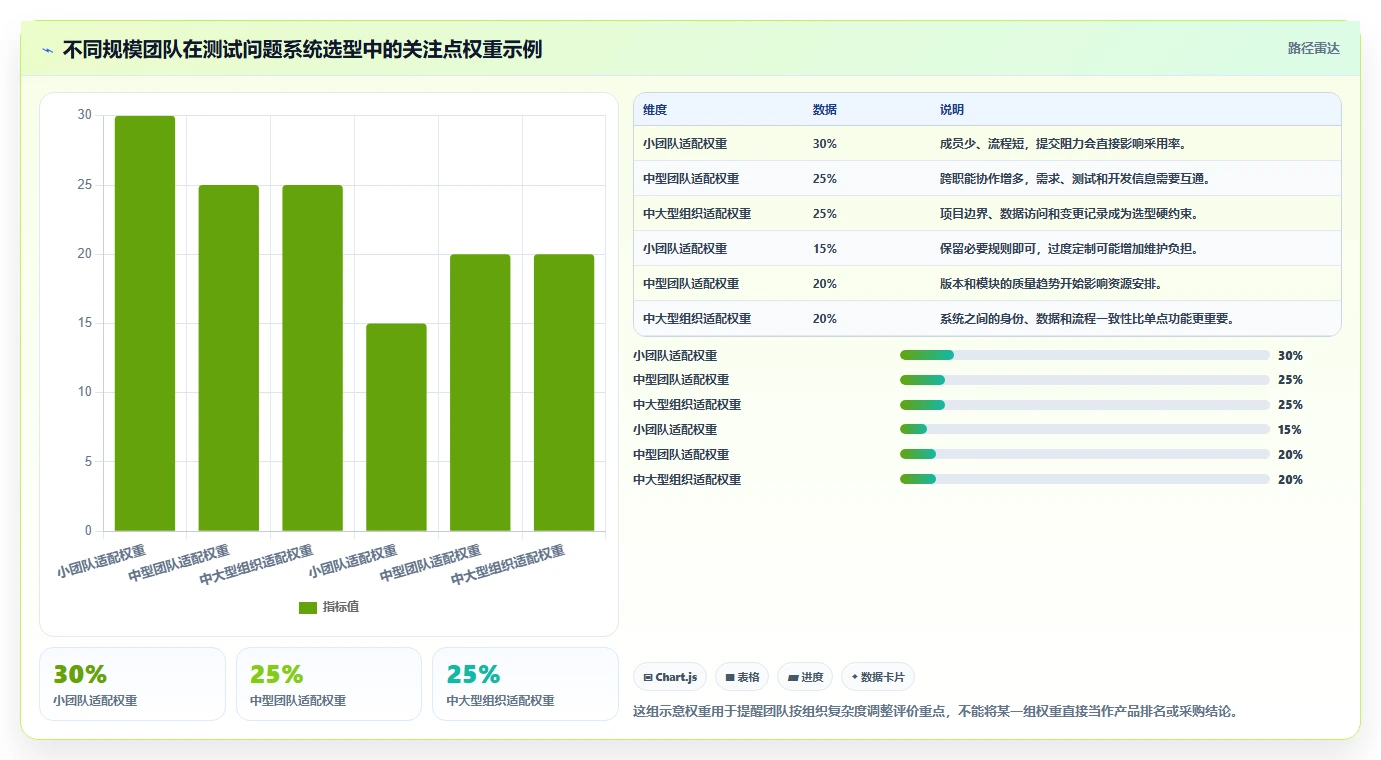Click the 30% value beside the top progress bar
This screenshot has height=760, width=1381.
click(x=1290, y=355)
